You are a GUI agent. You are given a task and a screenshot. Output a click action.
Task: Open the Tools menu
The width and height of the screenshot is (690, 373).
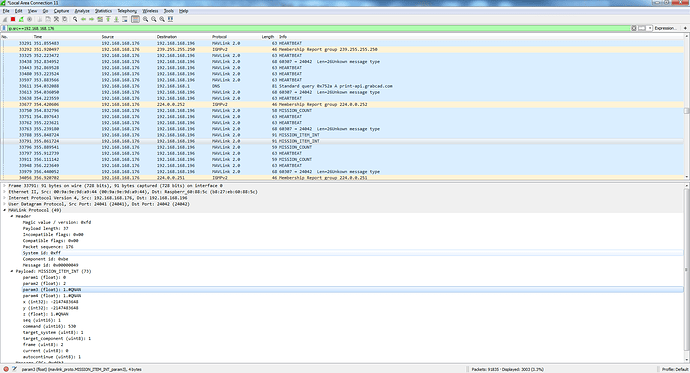169,11
